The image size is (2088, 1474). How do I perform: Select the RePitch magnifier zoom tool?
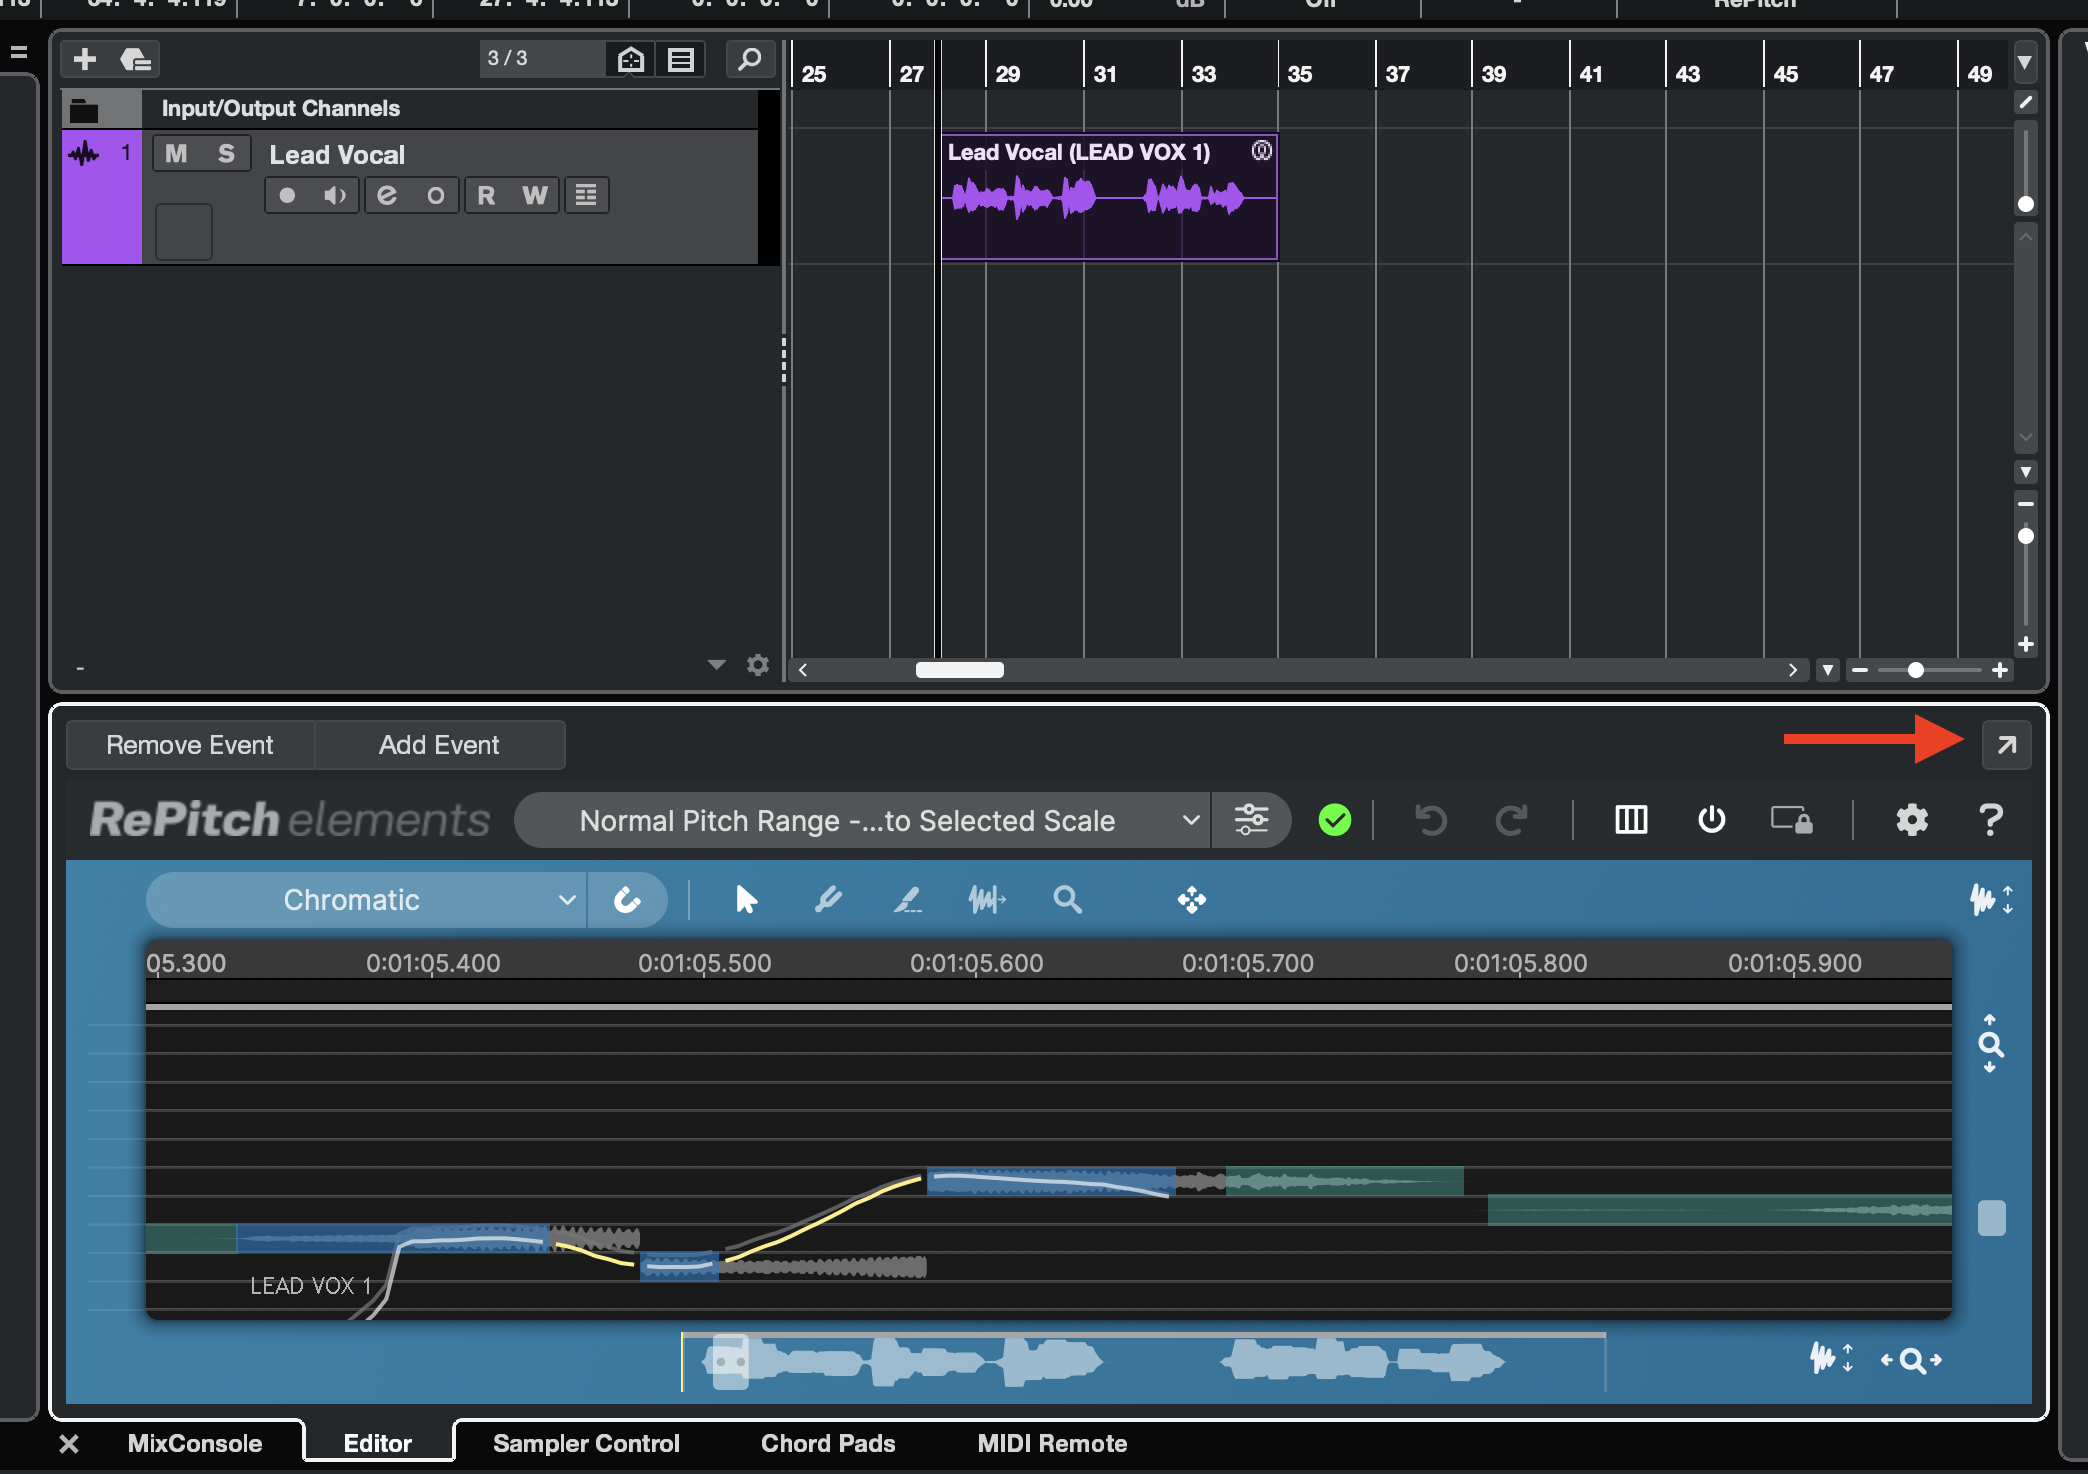1067,900
